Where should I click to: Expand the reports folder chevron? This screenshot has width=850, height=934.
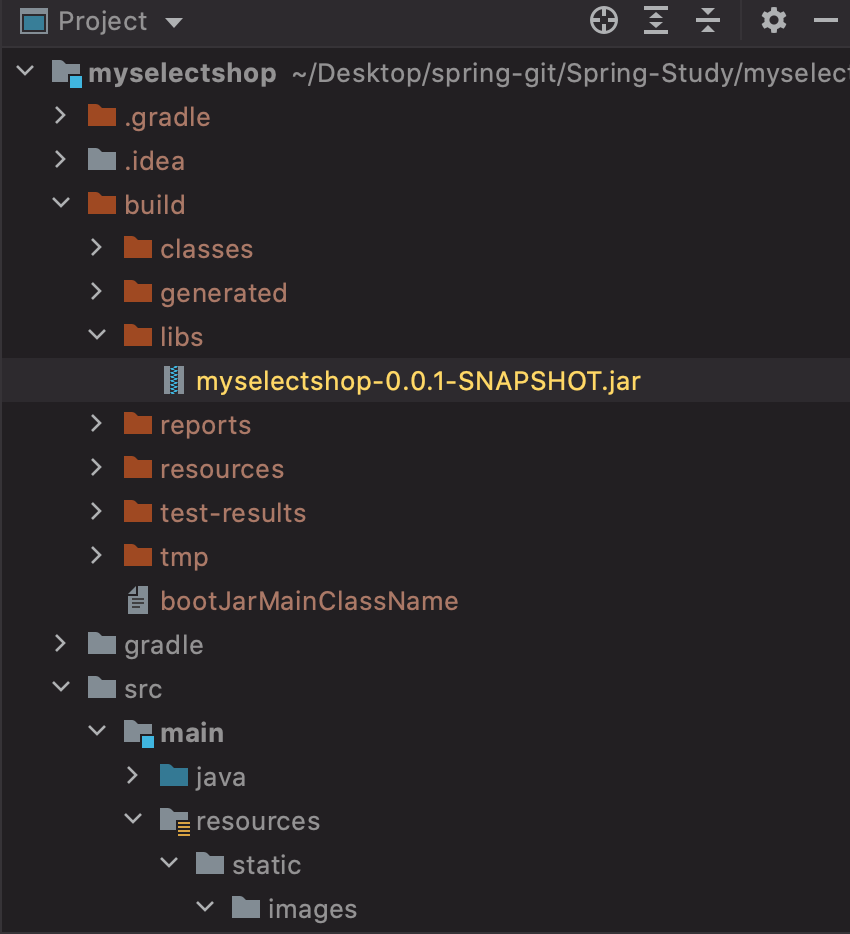tap(96, 424)
